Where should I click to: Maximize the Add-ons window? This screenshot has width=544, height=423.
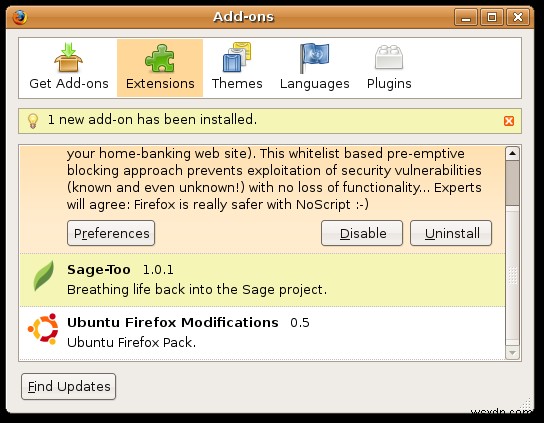click(491, 17)
